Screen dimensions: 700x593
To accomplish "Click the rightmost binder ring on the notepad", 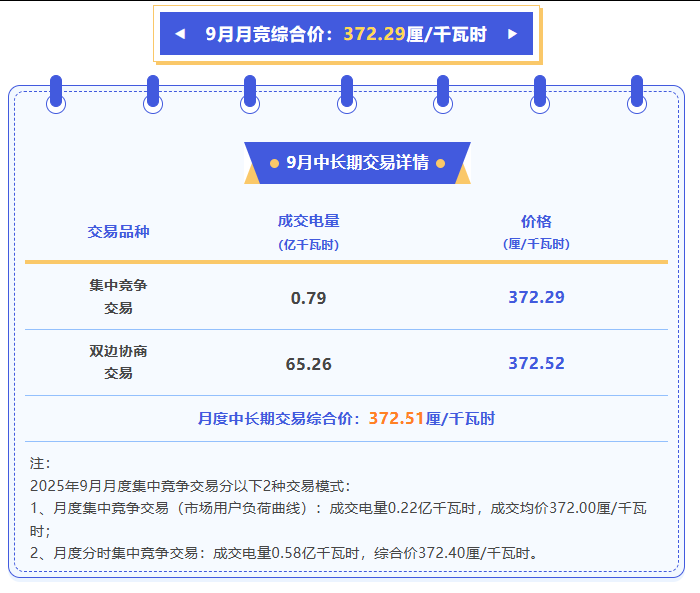I will [x=636, y=94].
